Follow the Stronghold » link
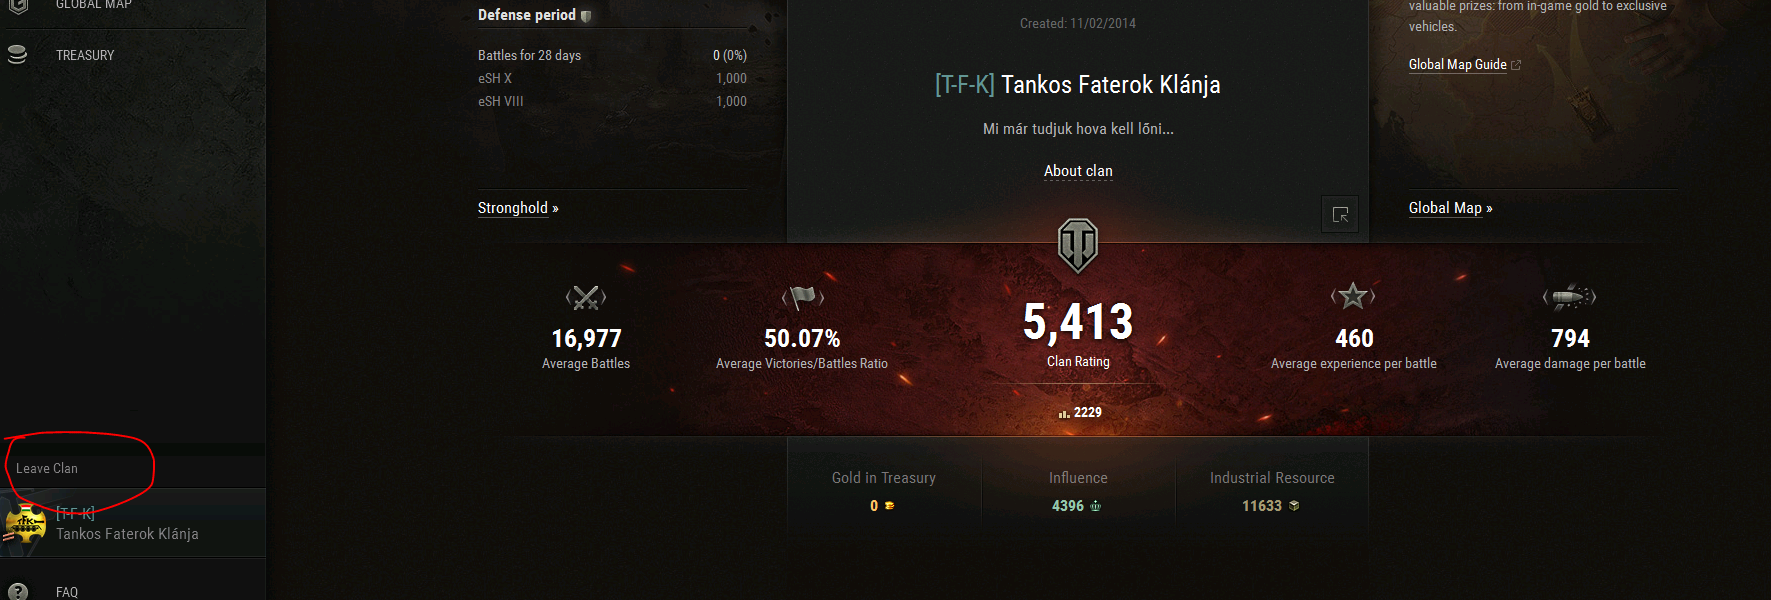1771x600 pixels. coord(518,208)
